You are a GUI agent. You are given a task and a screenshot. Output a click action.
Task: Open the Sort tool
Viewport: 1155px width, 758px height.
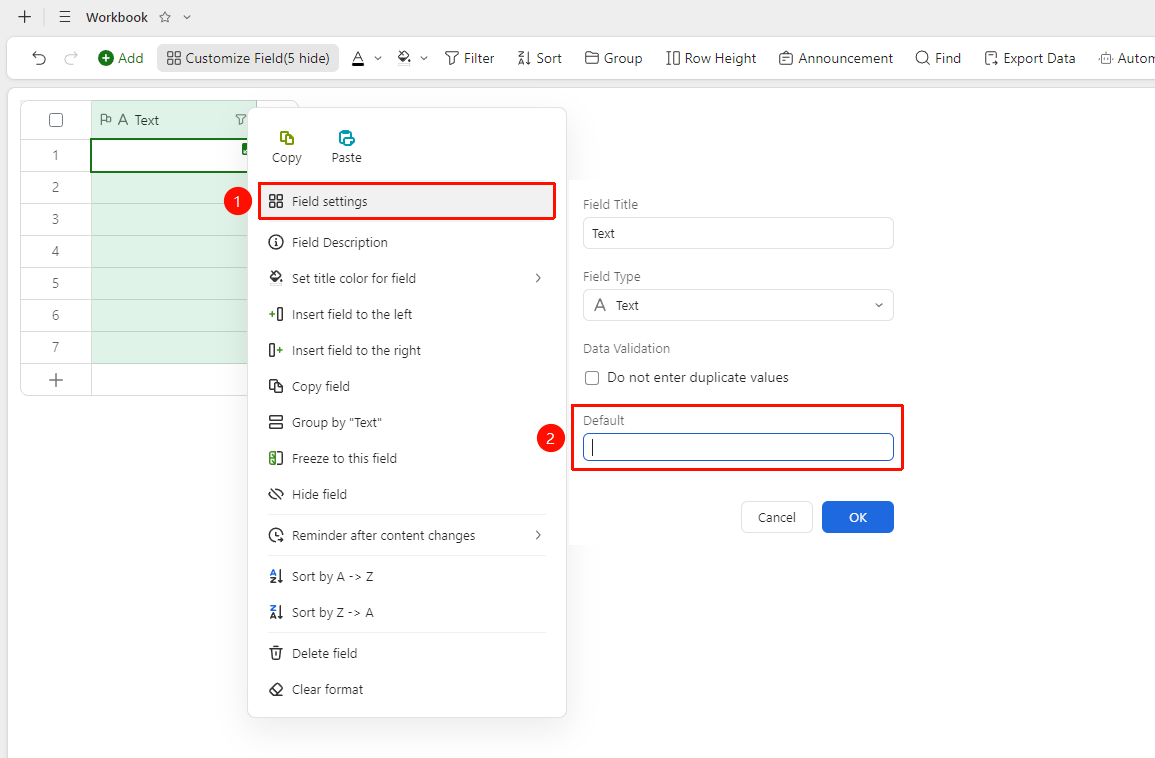[x=539, y=58]
